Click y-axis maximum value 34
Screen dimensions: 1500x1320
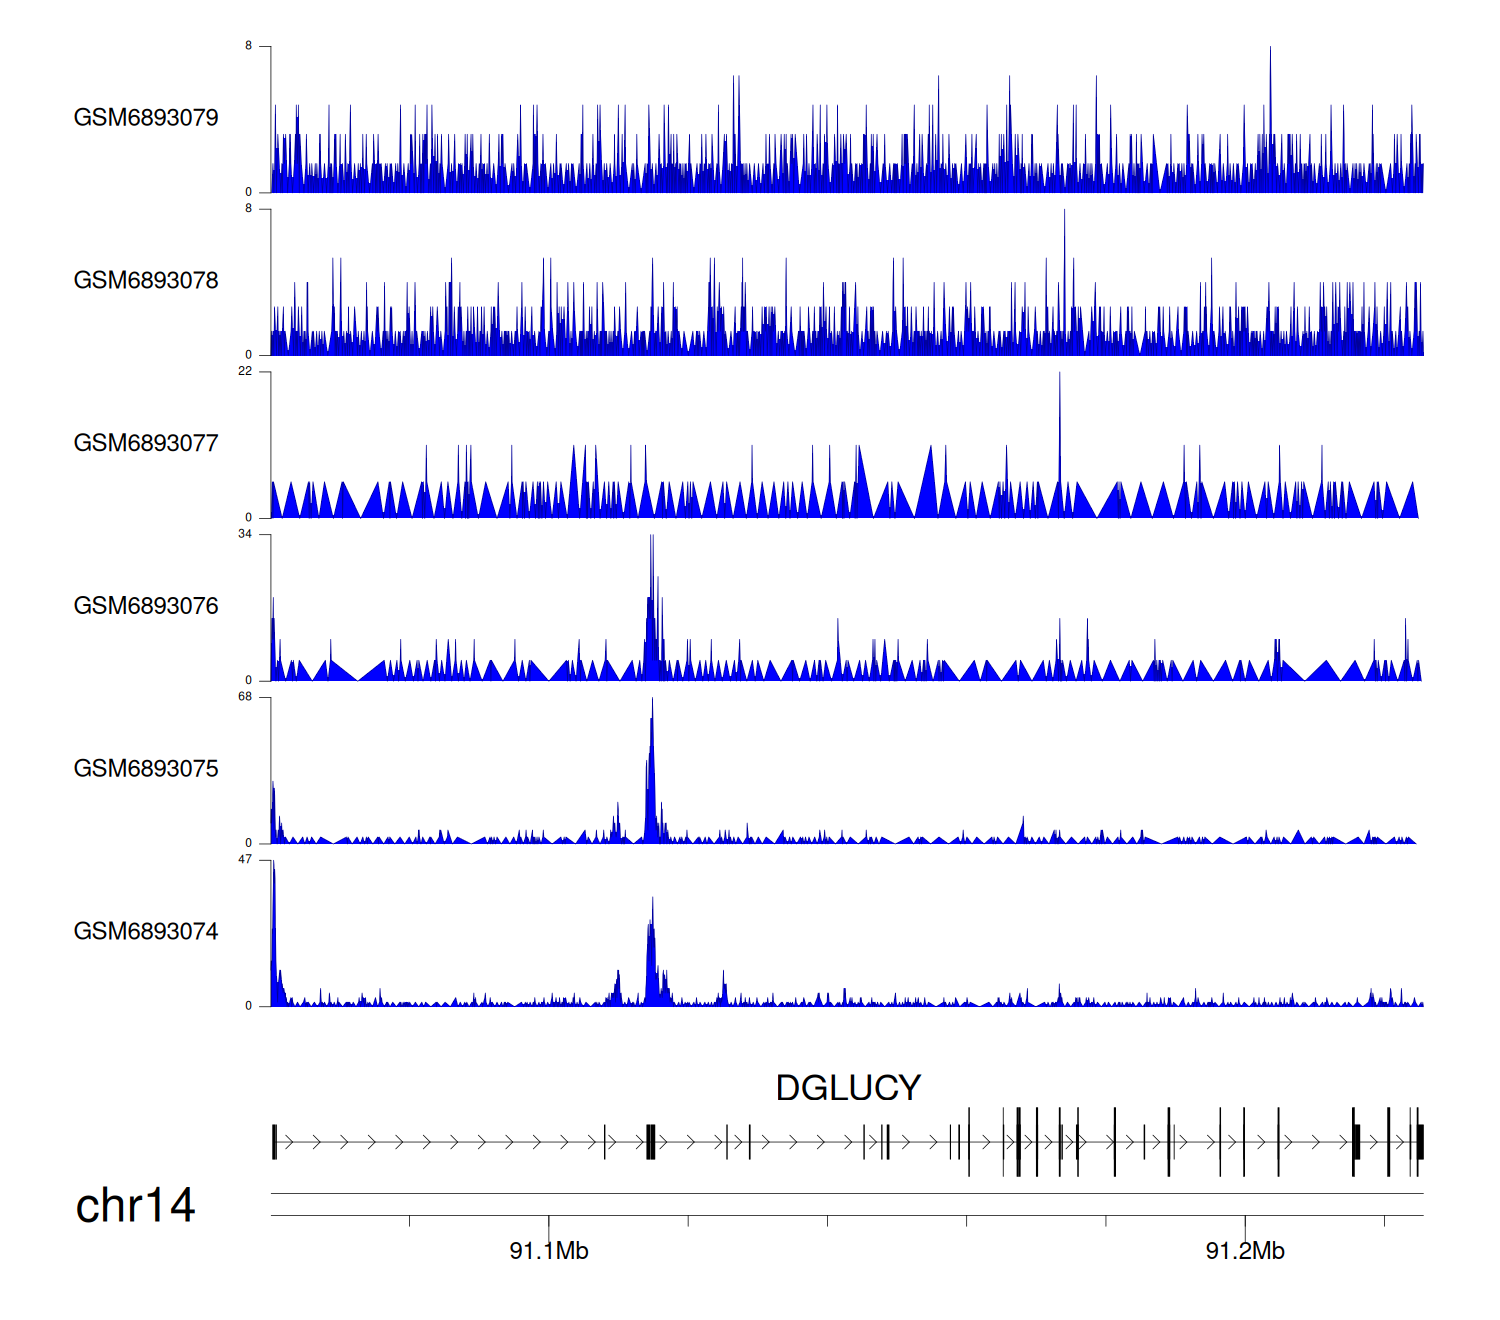click(245, 534)
